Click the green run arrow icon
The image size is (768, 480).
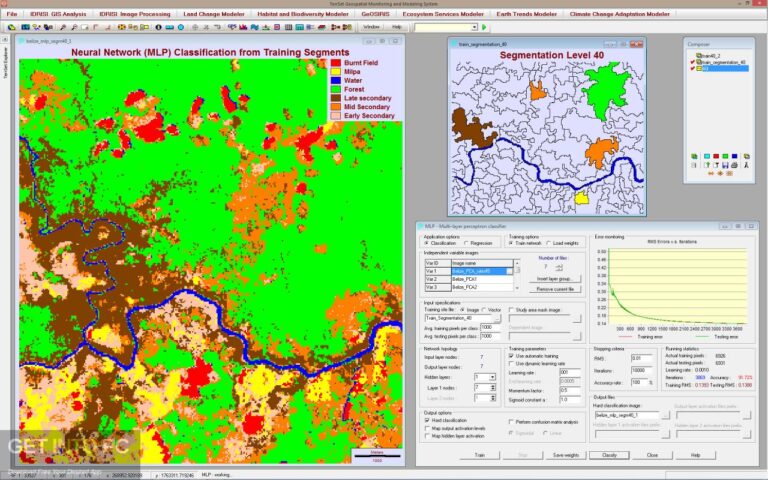(484, 27)
